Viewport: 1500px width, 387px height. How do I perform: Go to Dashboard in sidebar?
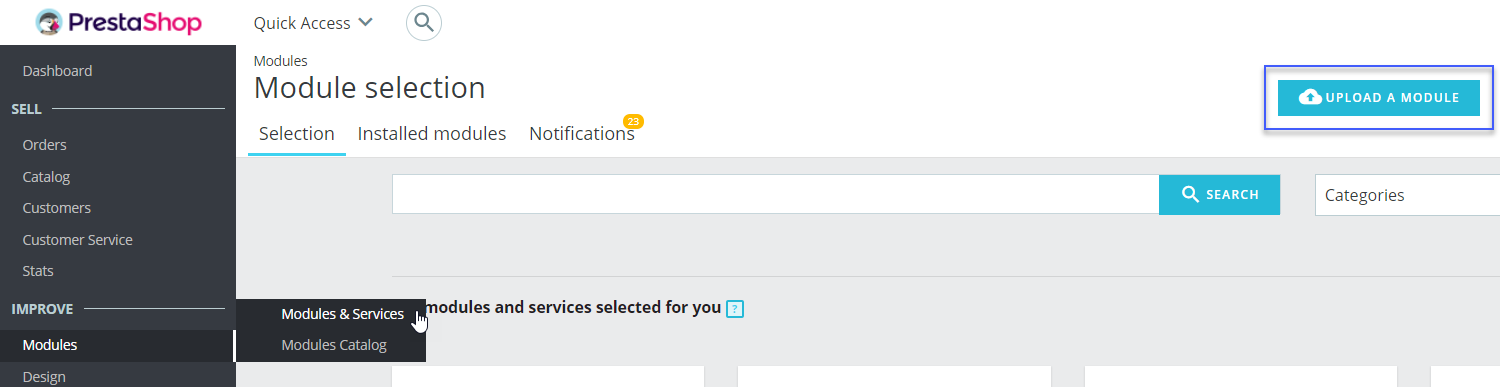[x=57, y=71]
